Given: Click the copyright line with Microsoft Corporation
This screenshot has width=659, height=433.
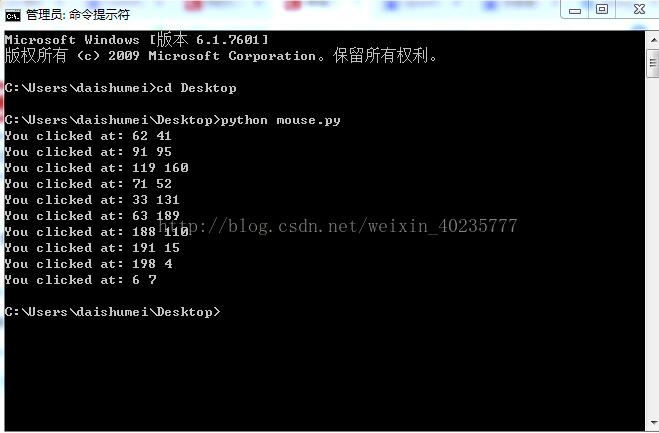Looking at the screenshot, I should (x=221, y=55).
